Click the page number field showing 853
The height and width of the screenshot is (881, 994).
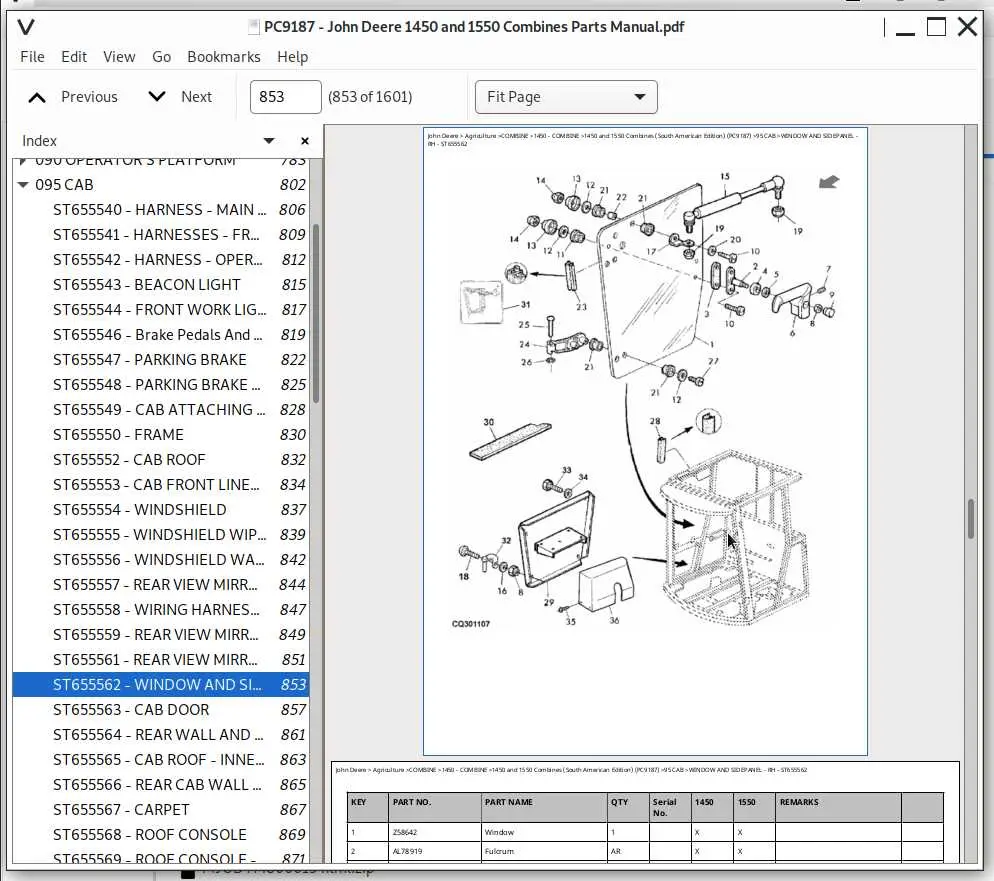coord(285,97)
